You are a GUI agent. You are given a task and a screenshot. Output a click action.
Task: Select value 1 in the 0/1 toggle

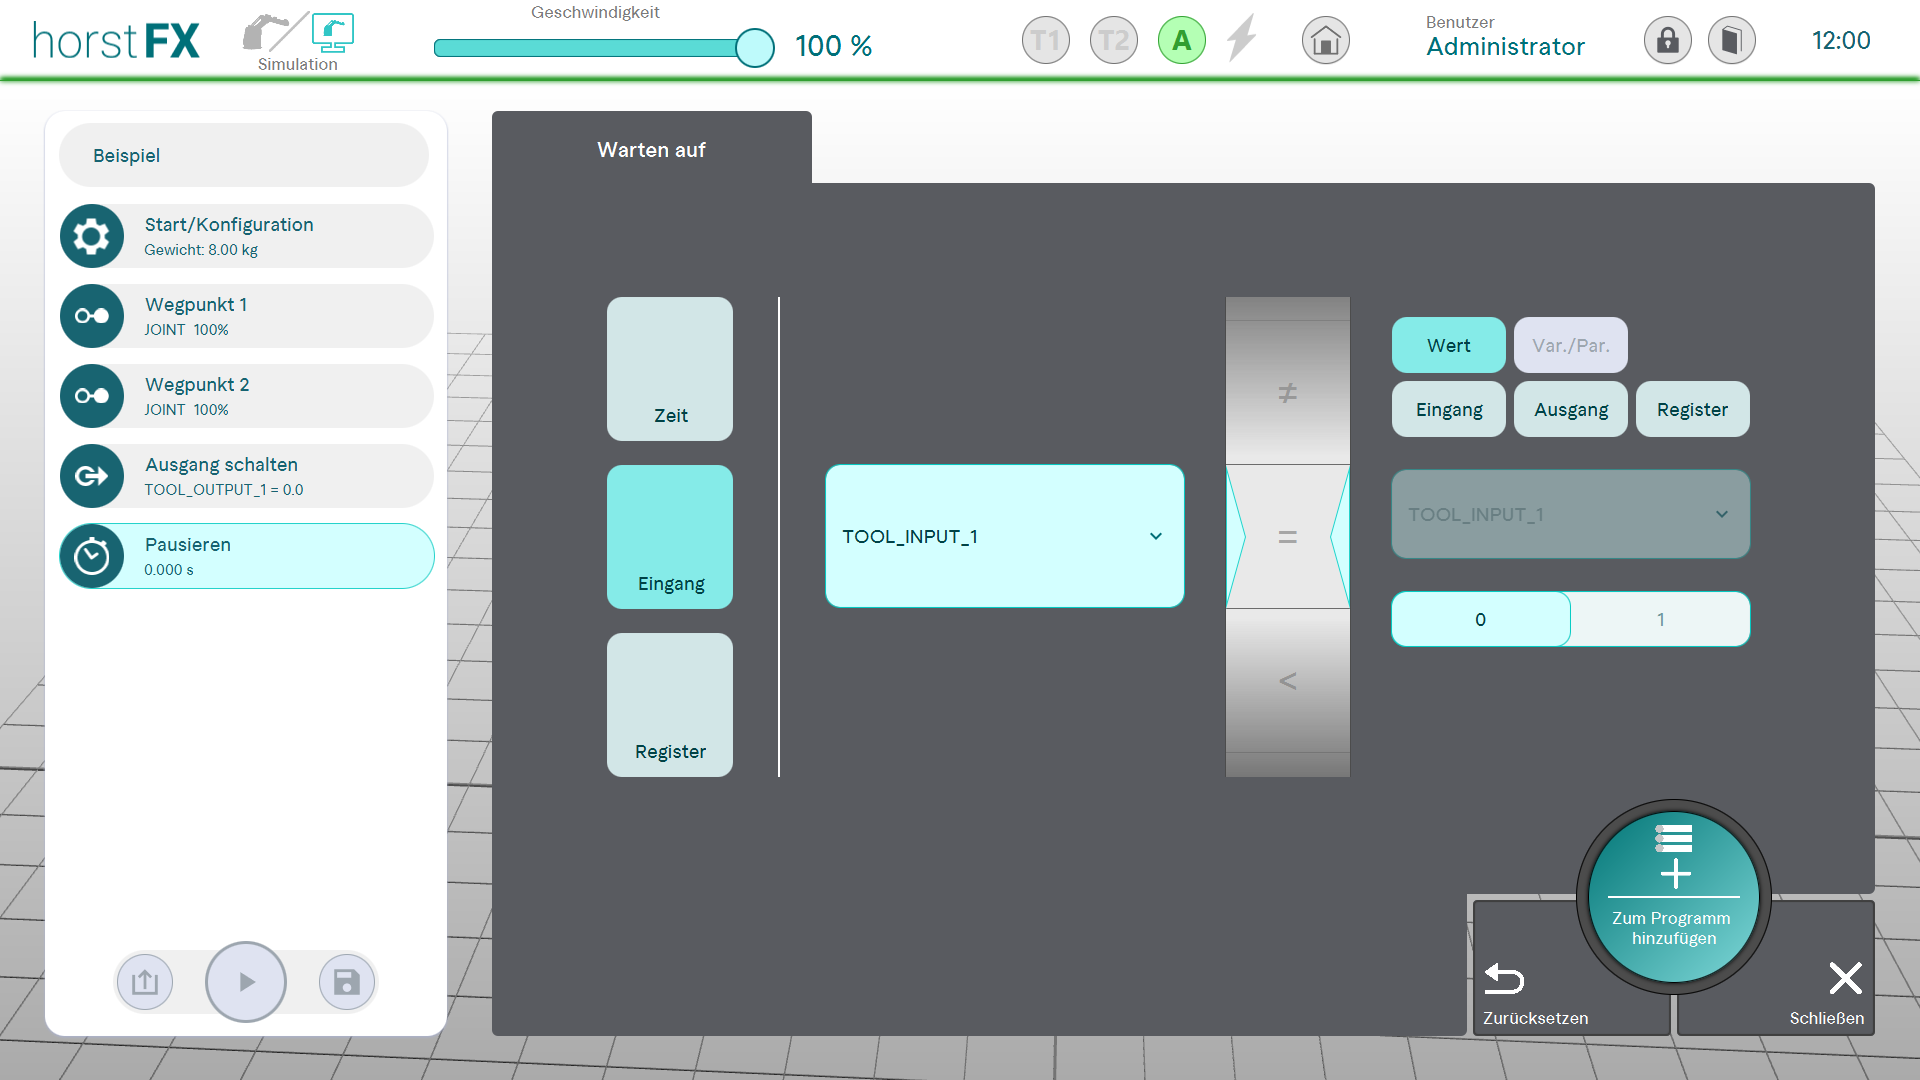pos(1660,619)
